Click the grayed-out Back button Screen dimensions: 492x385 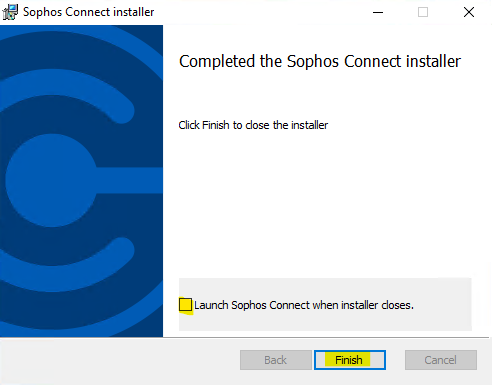click(276, 360)
